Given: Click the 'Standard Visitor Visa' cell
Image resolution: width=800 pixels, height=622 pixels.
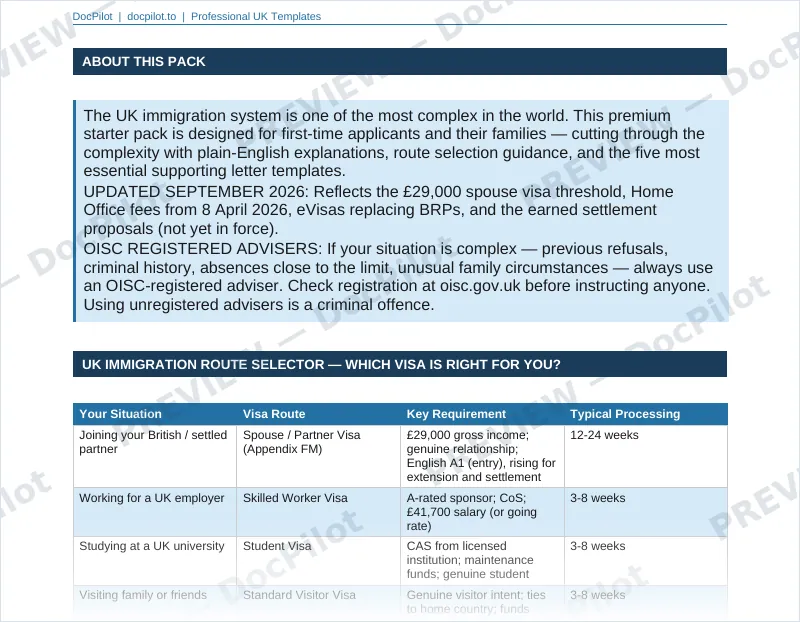Looking at the screenshot, I should pyautogui.click(x=318, y=602).
